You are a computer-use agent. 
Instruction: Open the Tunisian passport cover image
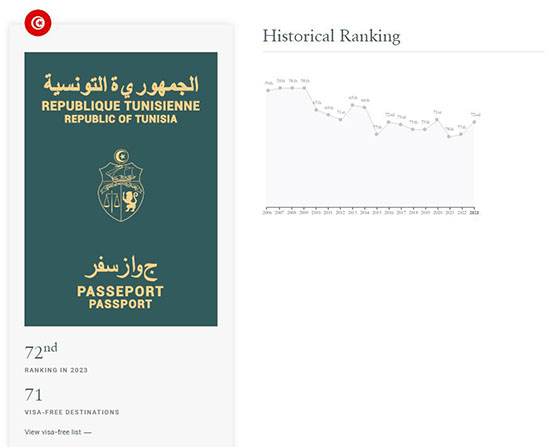pos(121,189)
